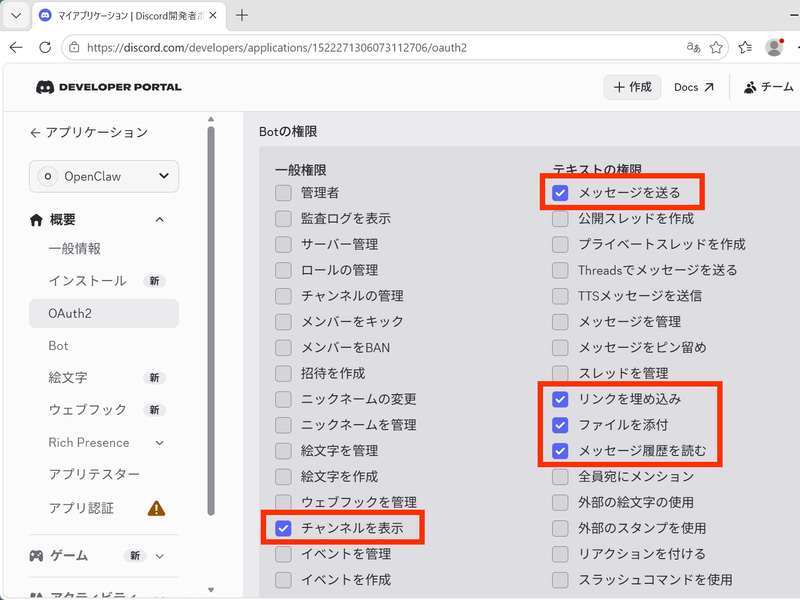Enable ロールの管理 checkbox
The height and width of the screenshot is (600, 800).
tap(283, 270)
